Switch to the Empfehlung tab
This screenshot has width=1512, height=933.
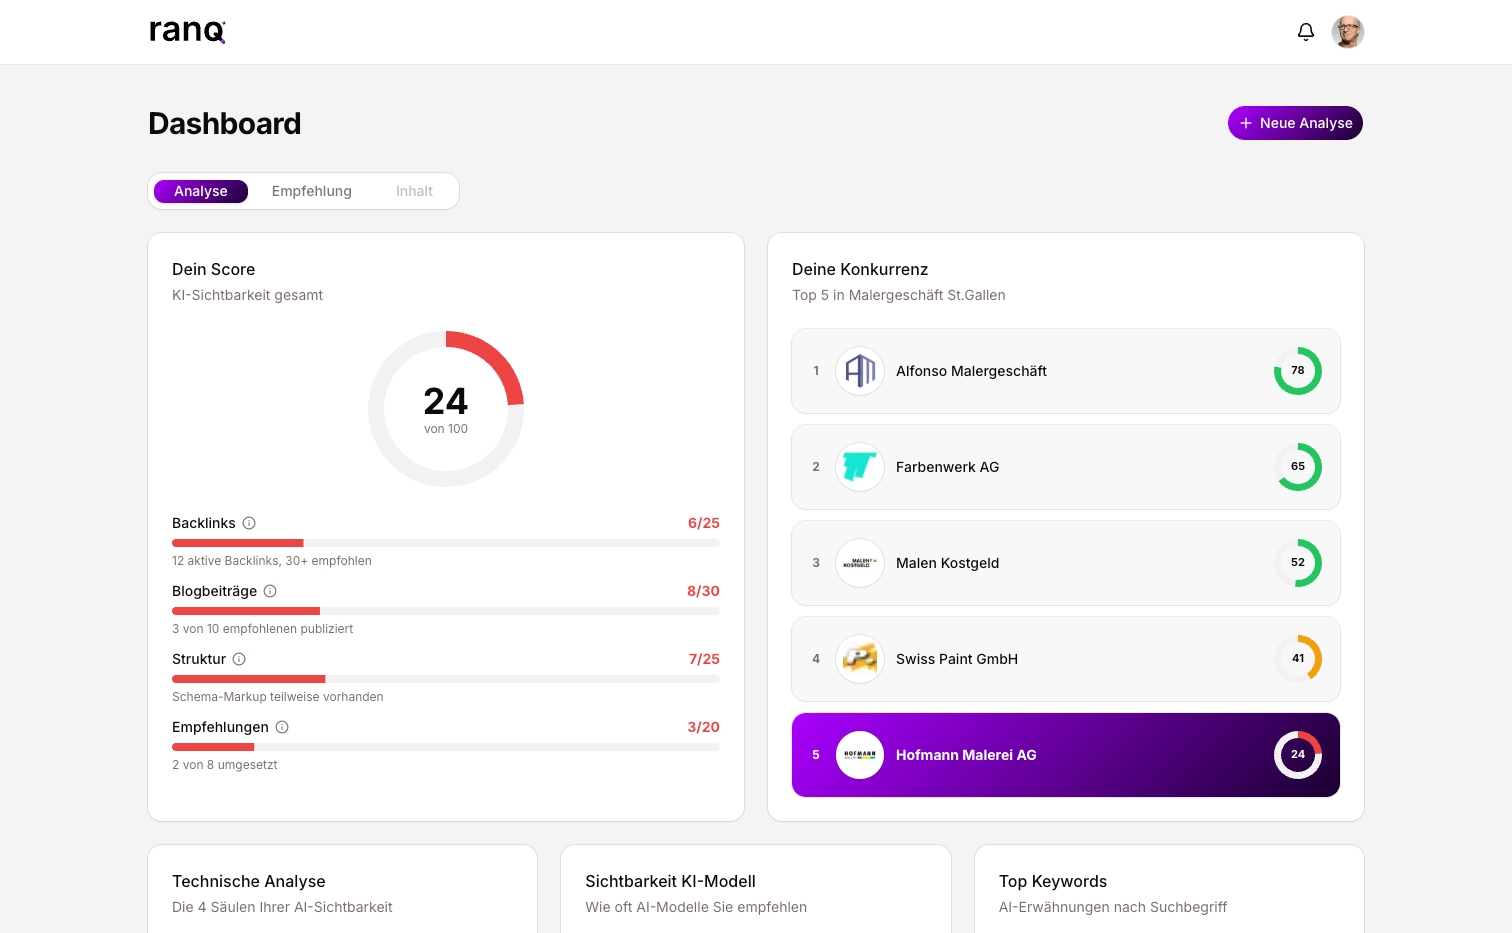tap(311, 191)
